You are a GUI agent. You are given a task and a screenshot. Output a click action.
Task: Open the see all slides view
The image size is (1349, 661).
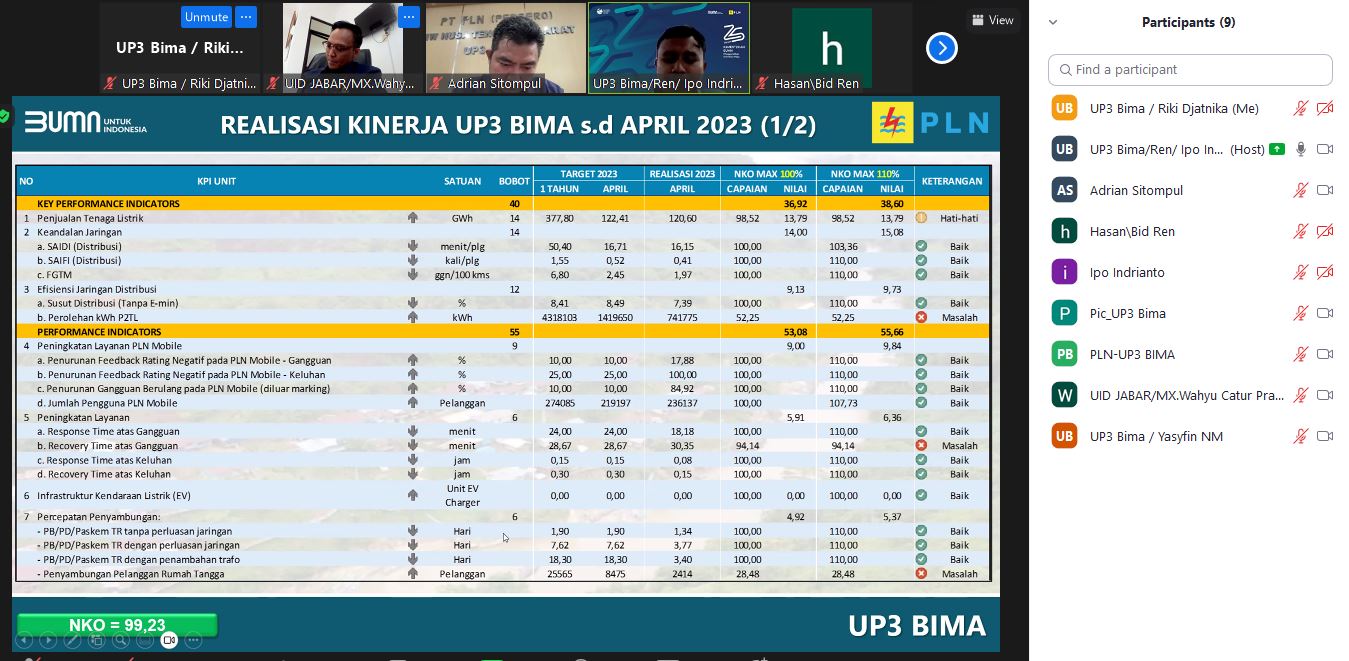97,640
